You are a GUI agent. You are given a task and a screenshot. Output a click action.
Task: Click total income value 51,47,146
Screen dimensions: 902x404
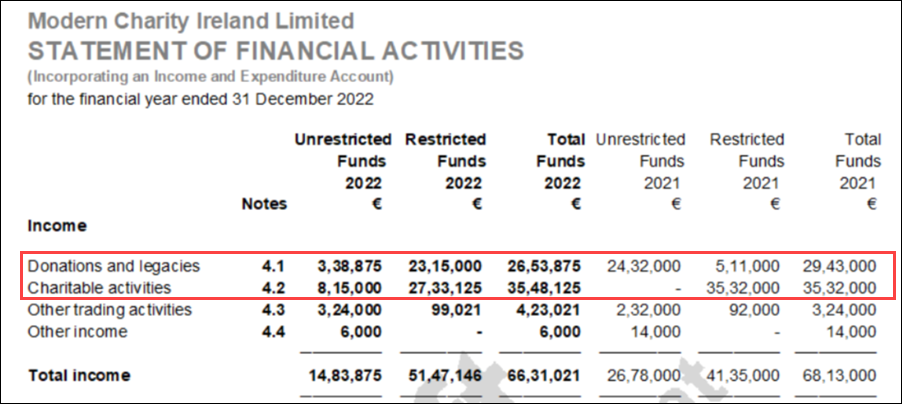pyautogui.click(x=445, y=376)
